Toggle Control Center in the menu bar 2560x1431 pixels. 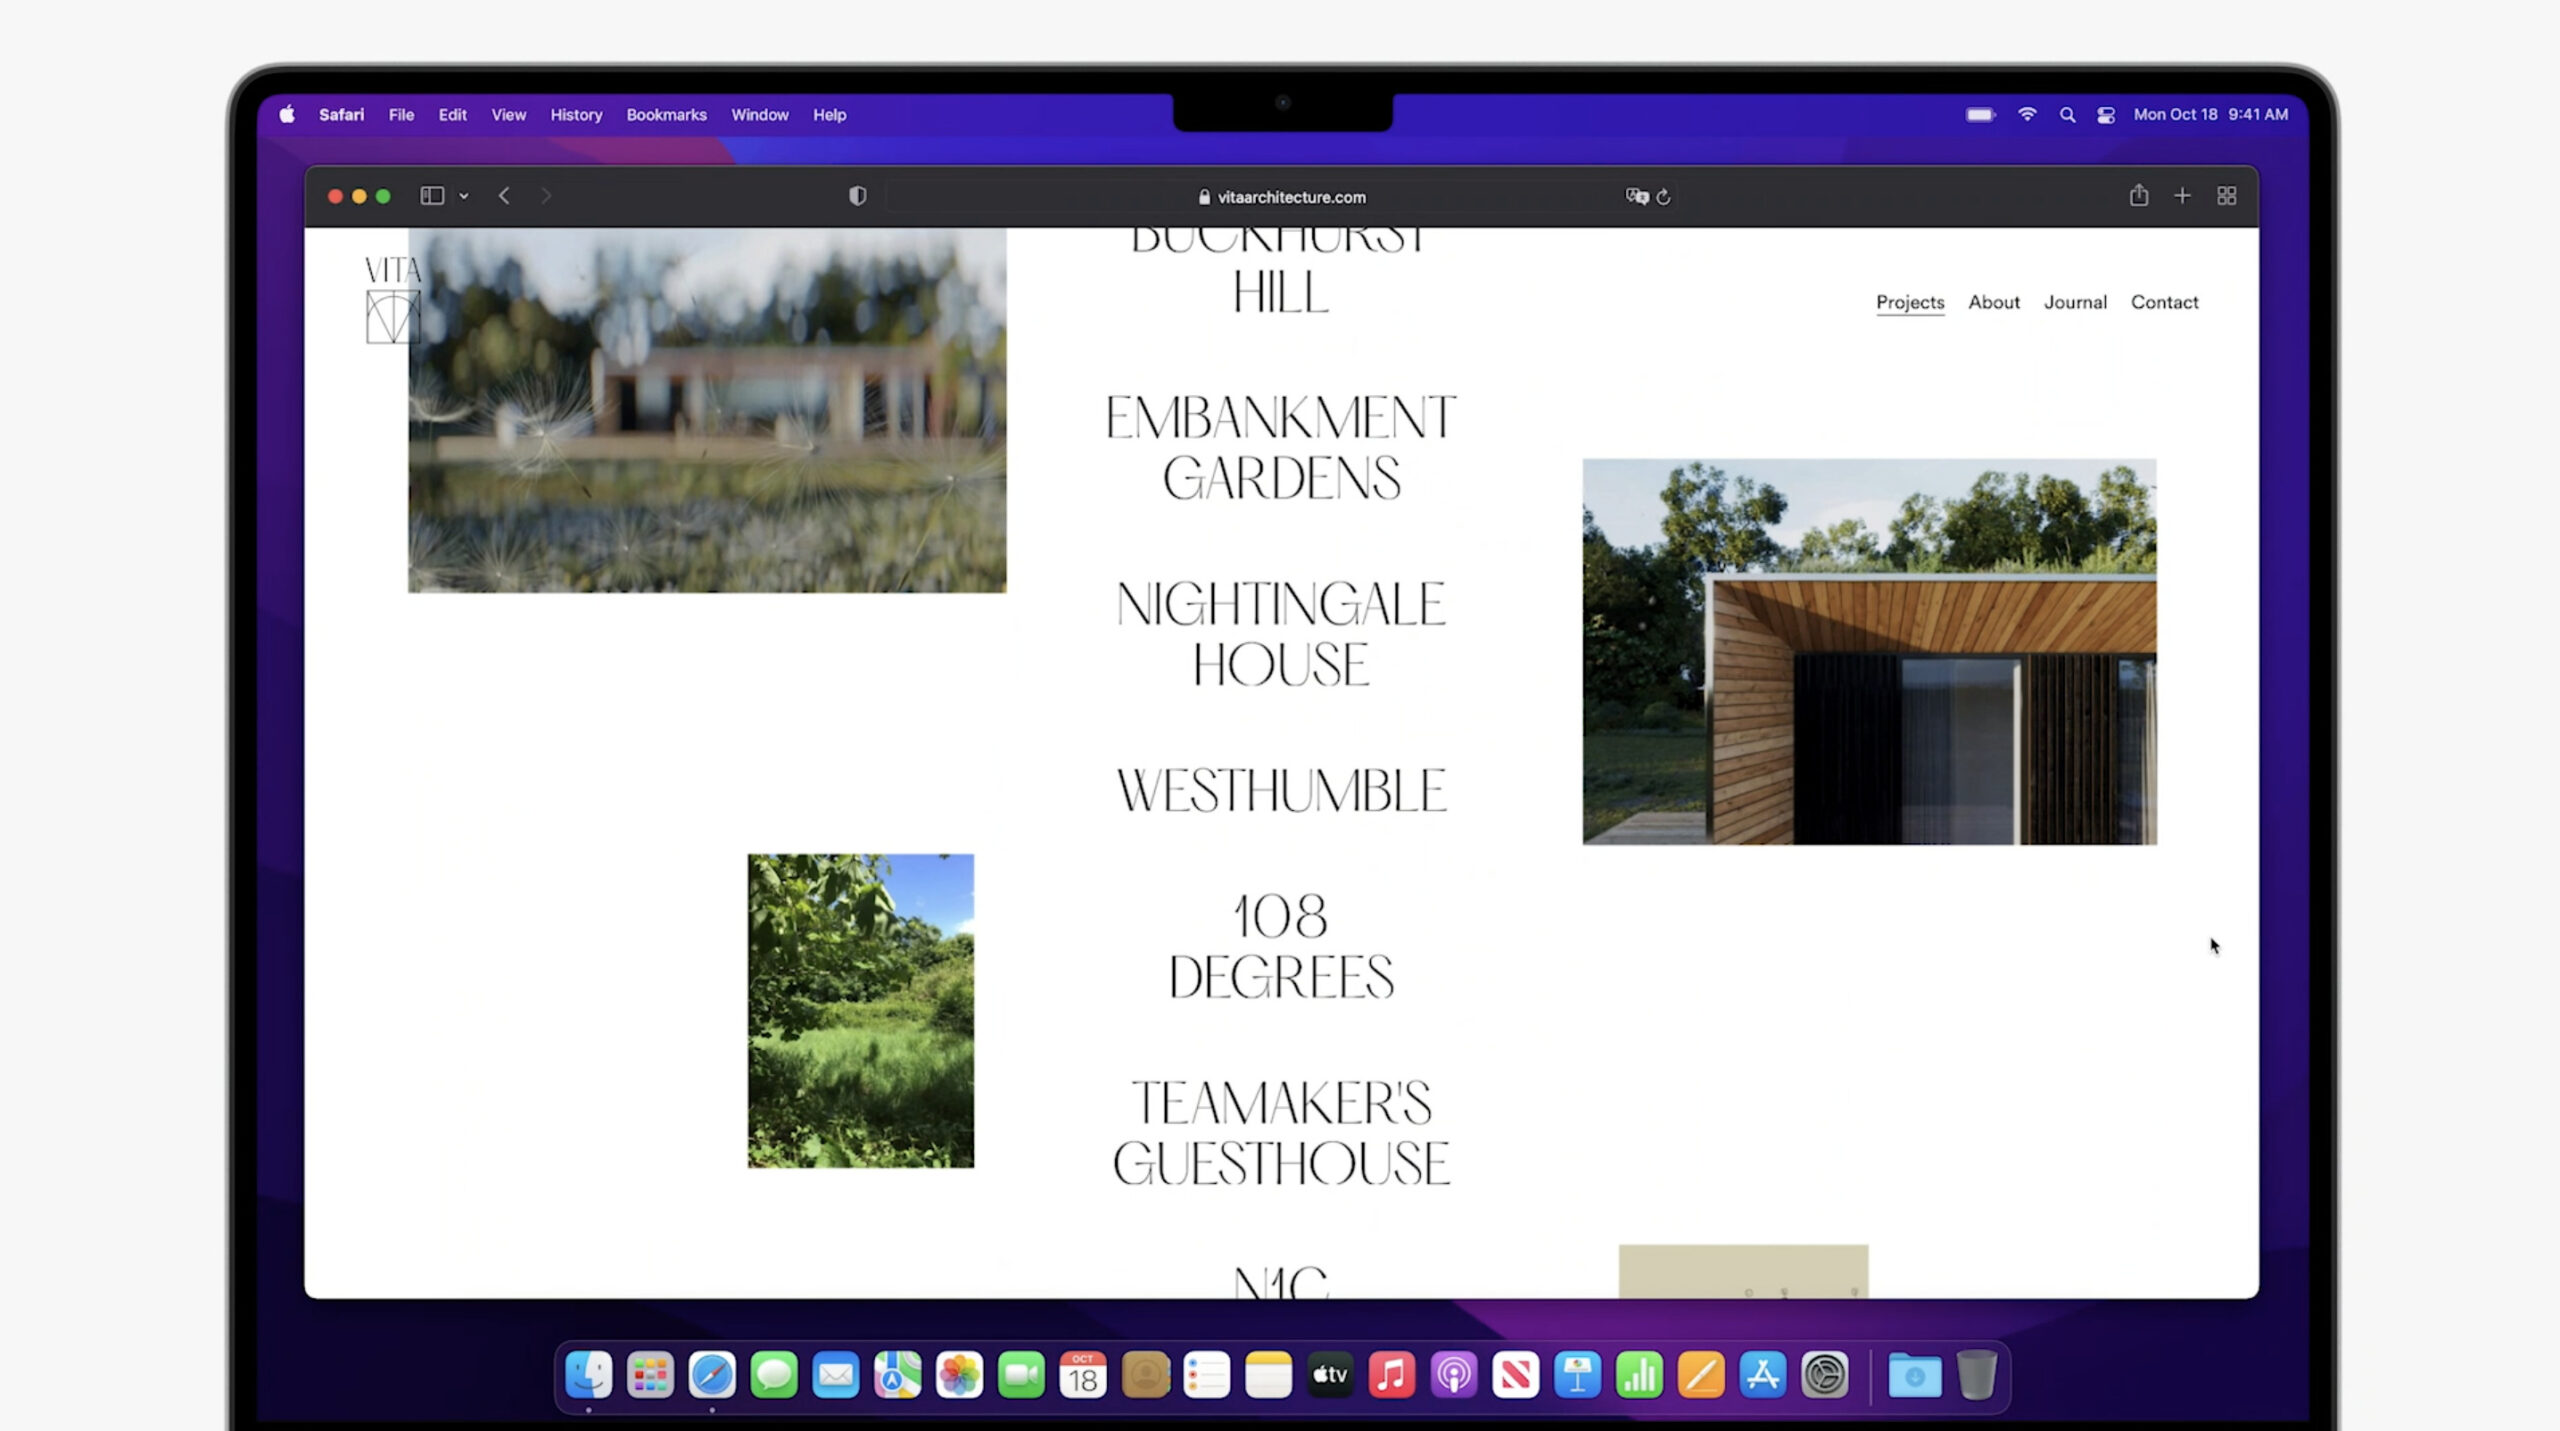click(2105, 115)
